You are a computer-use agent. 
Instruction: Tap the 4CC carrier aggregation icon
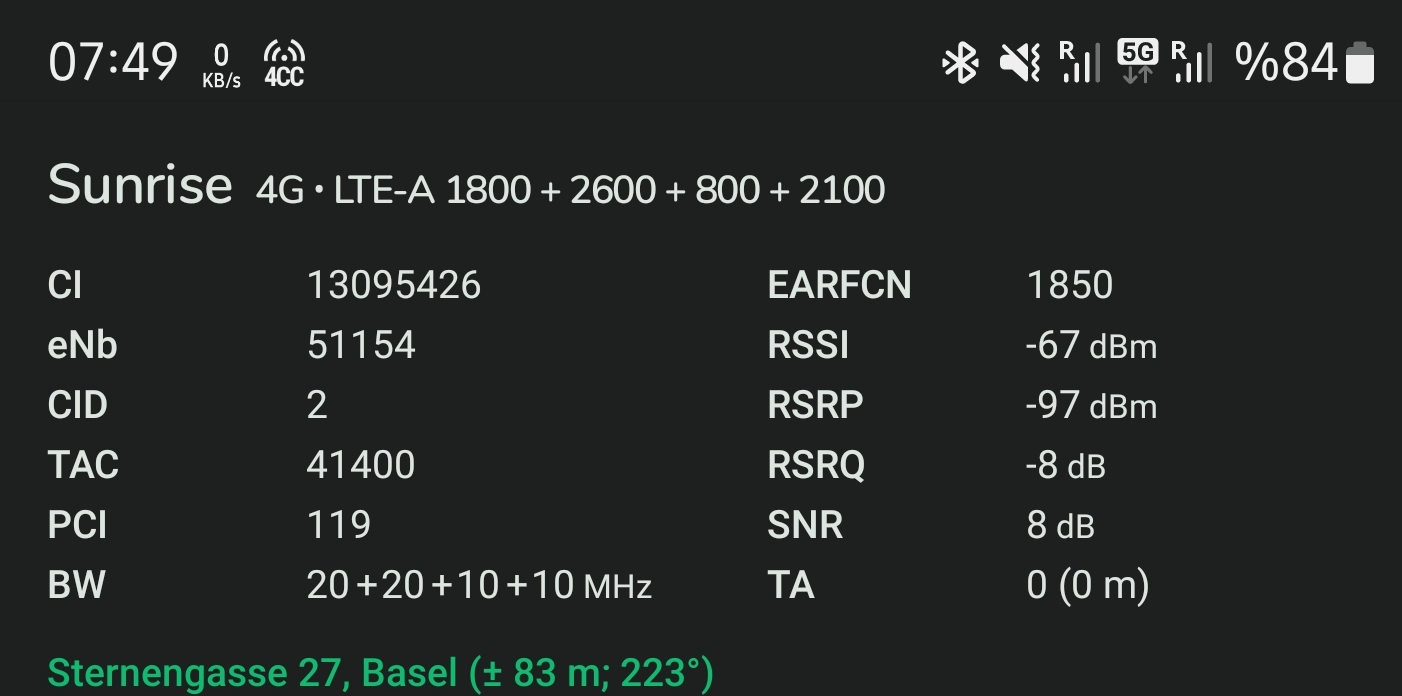point(284,64)
